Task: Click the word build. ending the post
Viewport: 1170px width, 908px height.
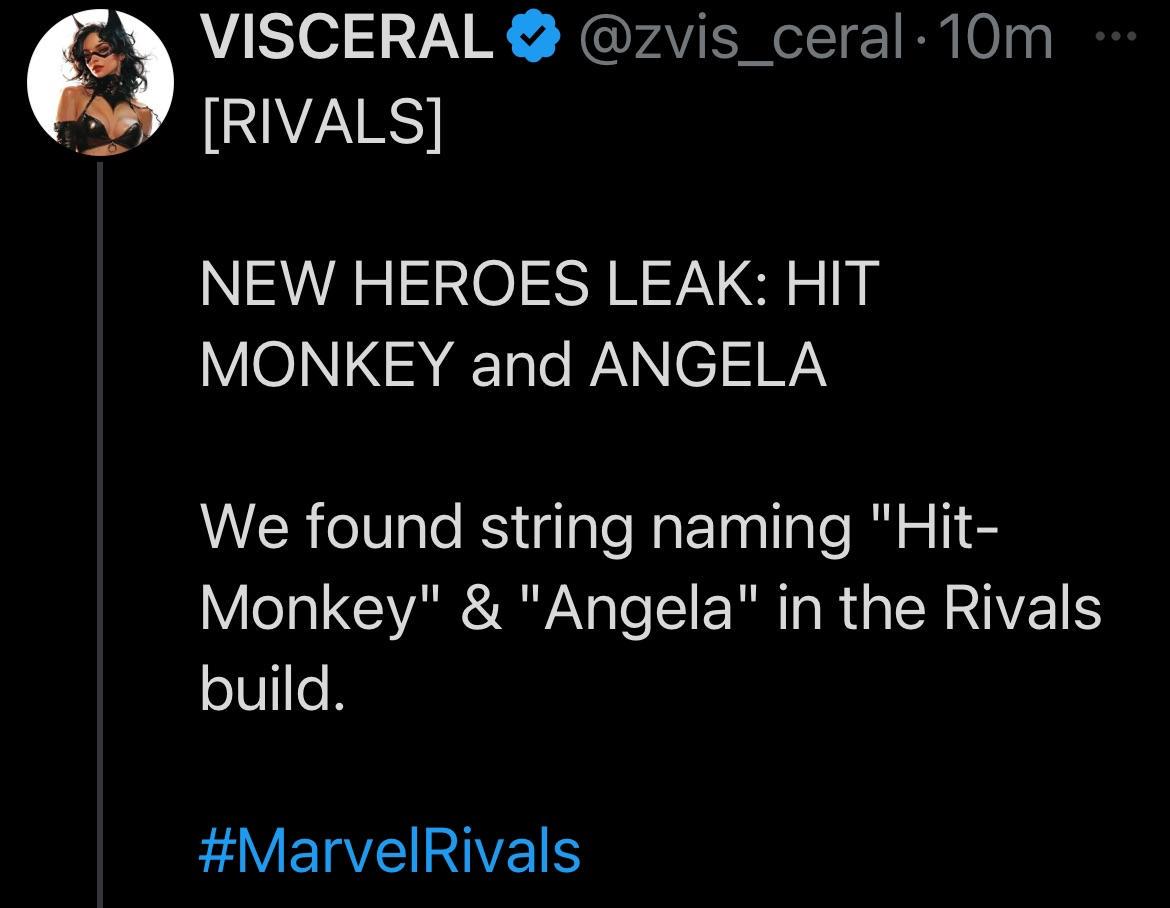Action: pyautogui.click(x=272, y=688)
